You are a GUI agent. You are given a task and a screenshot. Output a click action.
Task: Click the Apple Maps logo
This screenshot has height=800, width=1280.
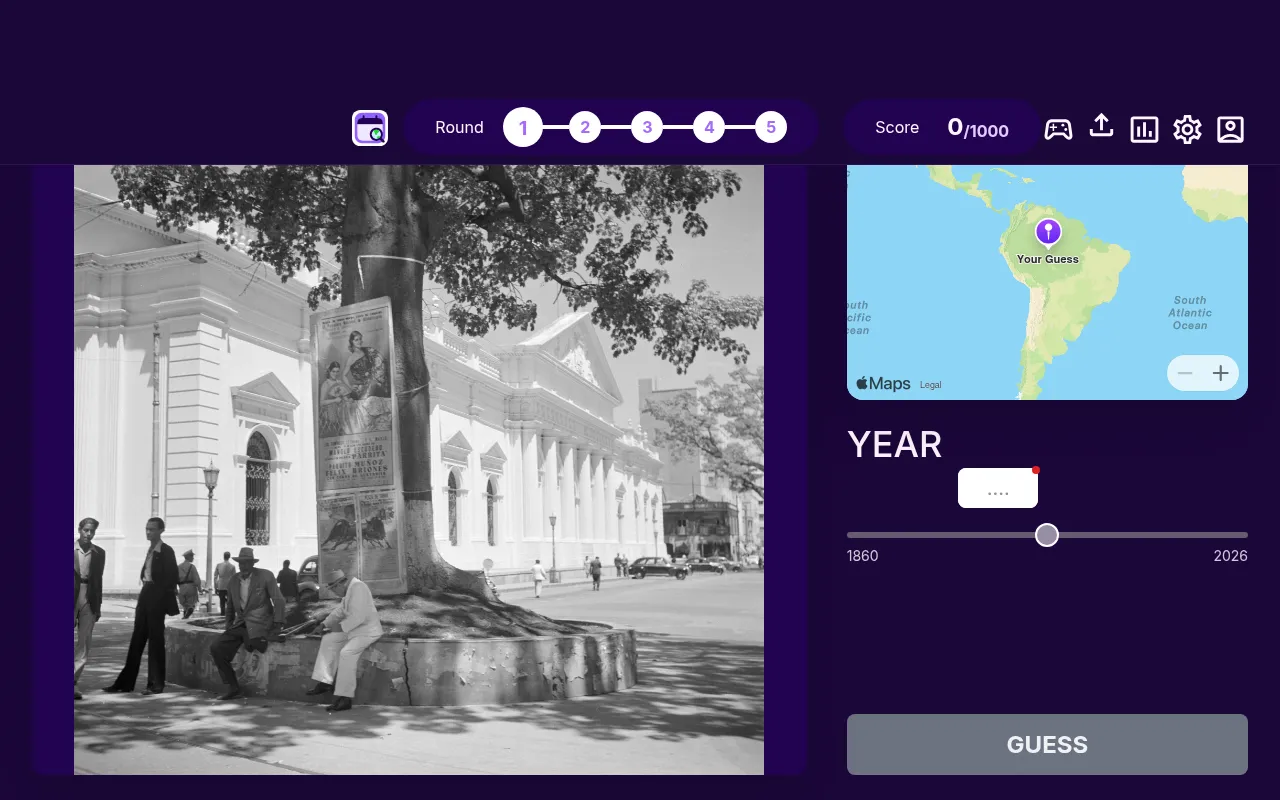(x=883, y=383)
